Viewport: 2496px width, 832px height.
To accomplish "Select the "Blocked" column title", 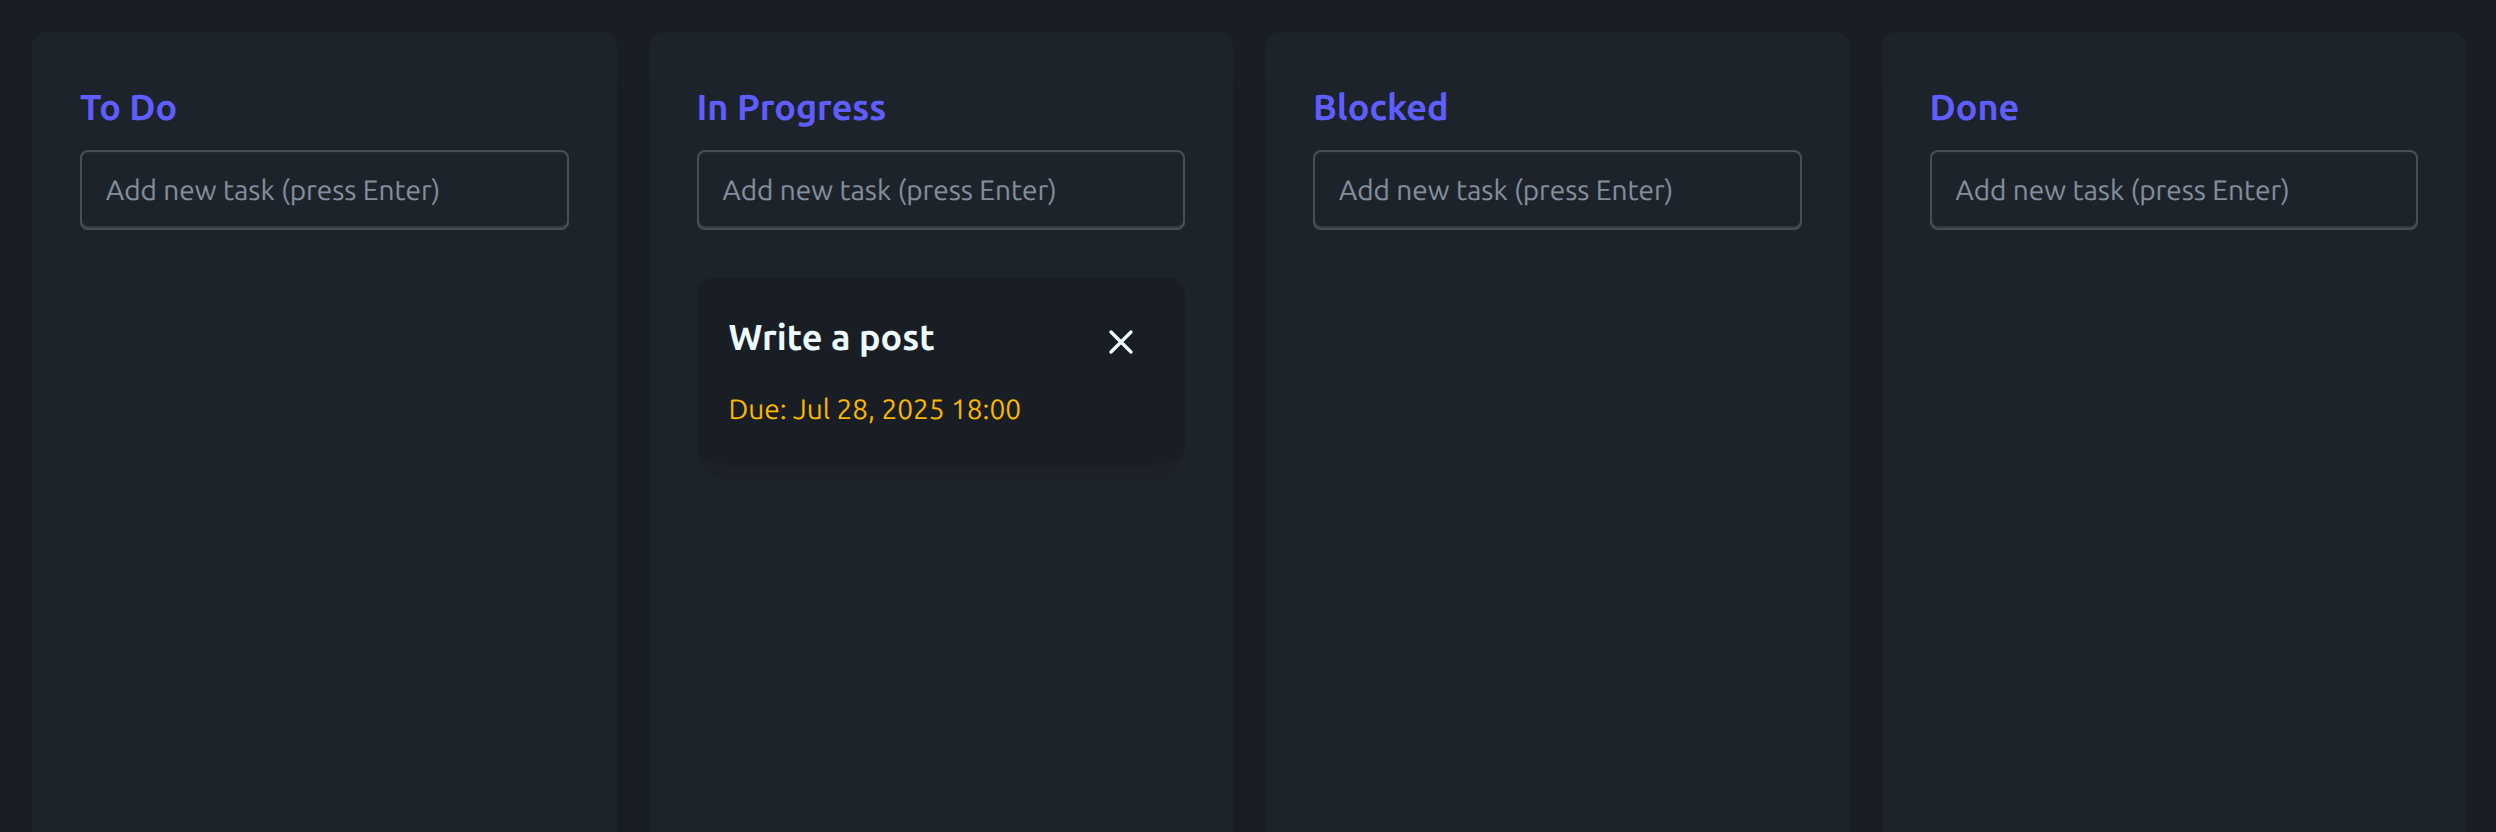I will (1381, 107).
